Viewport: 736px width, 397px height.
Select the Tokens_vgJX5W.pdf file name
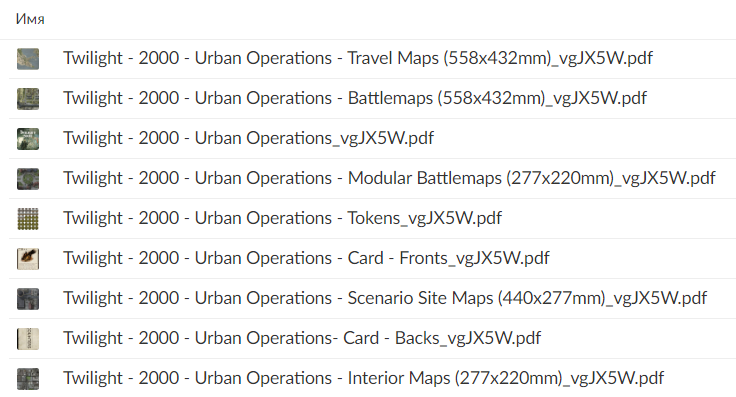283,218
